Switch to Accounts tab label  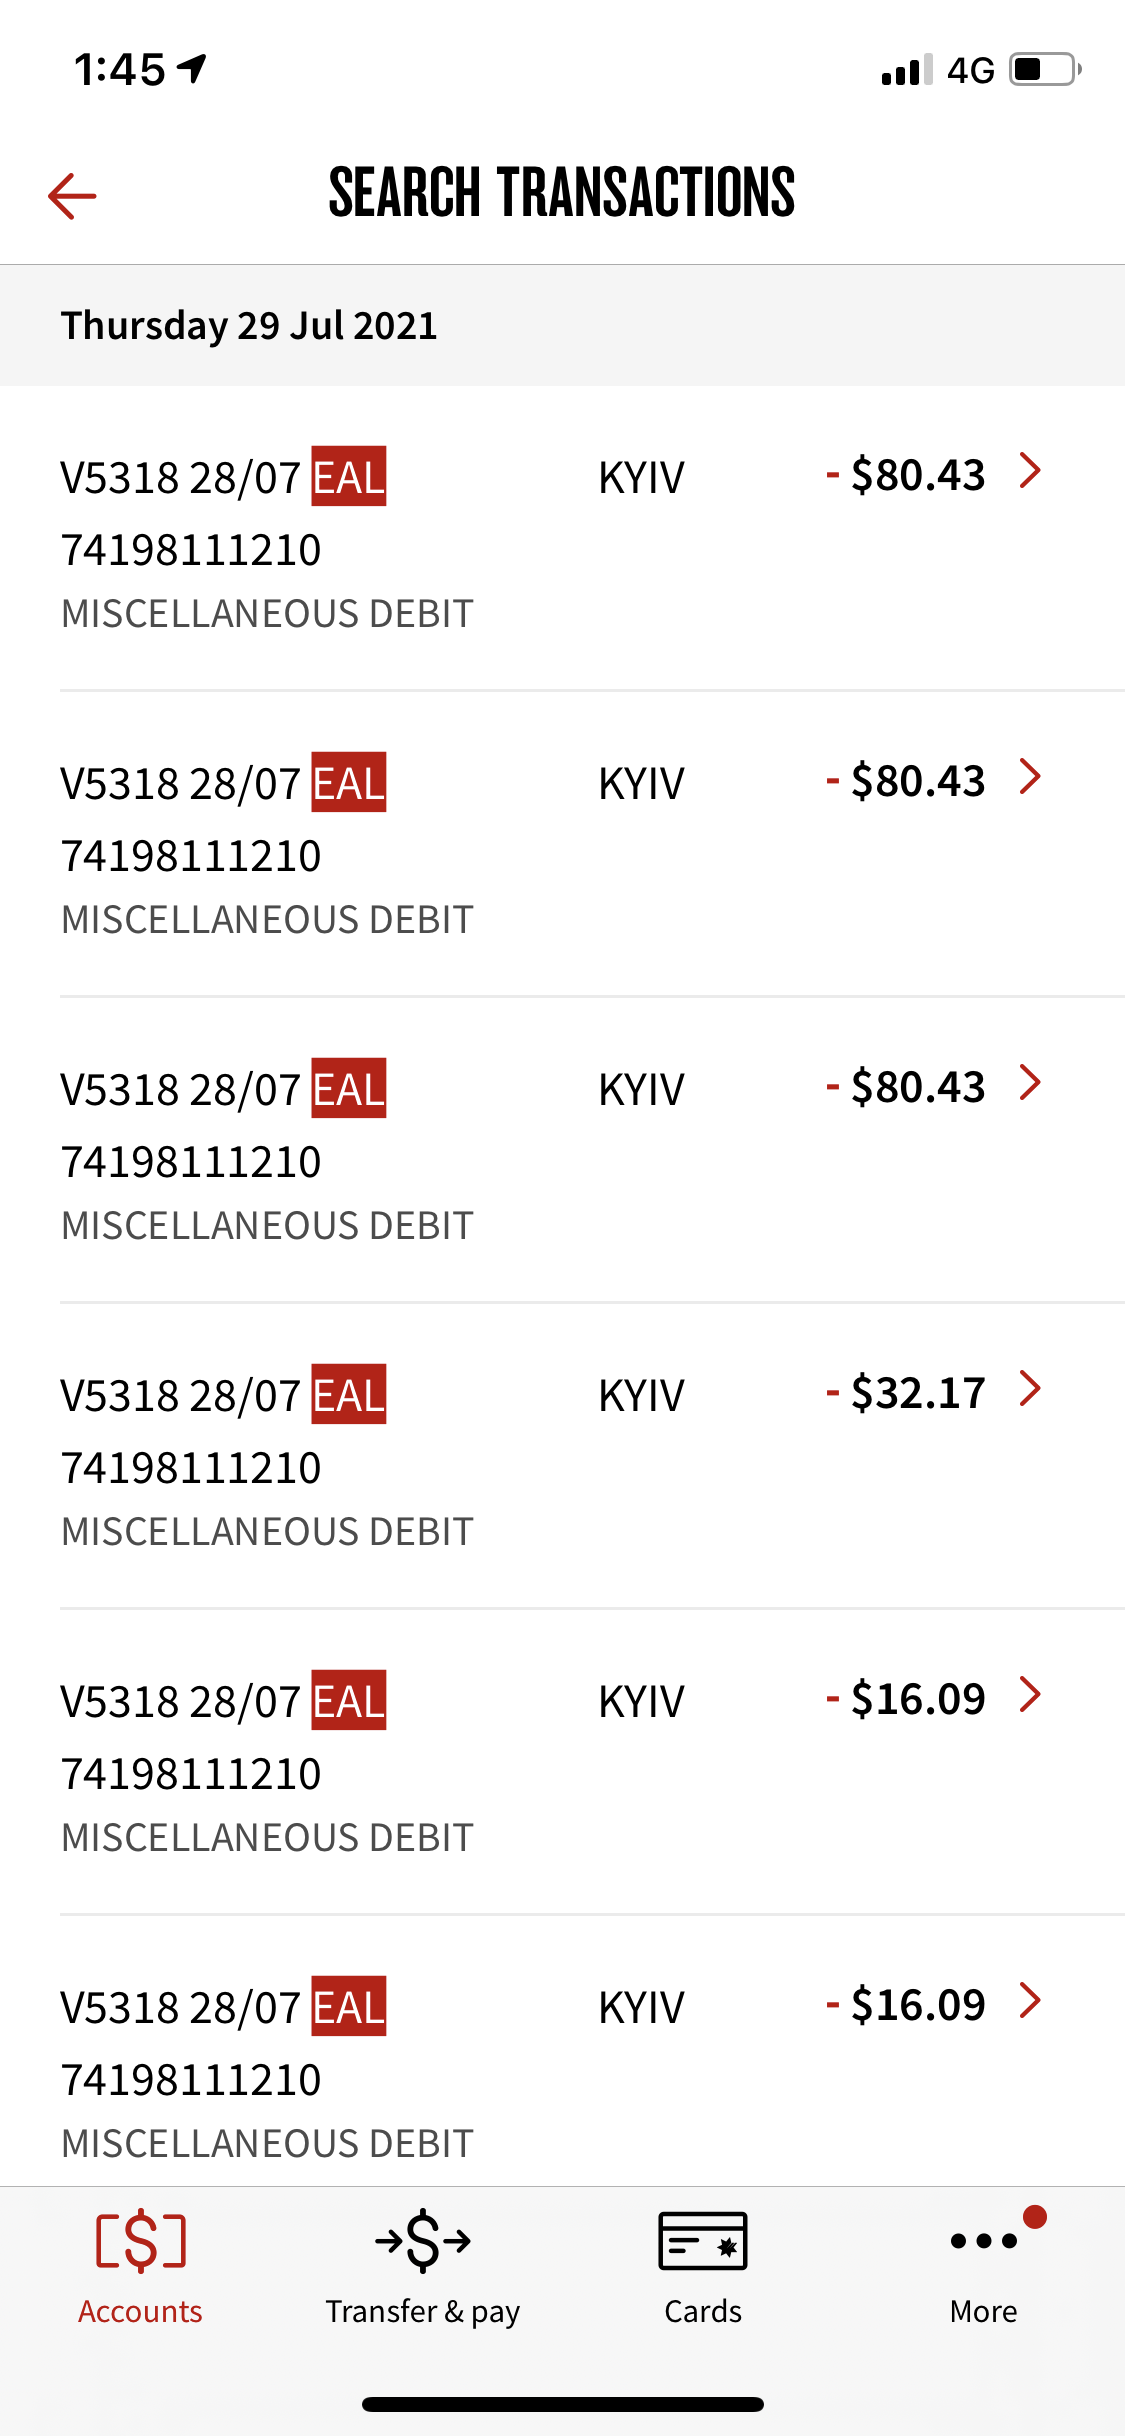click(141, 2311)
